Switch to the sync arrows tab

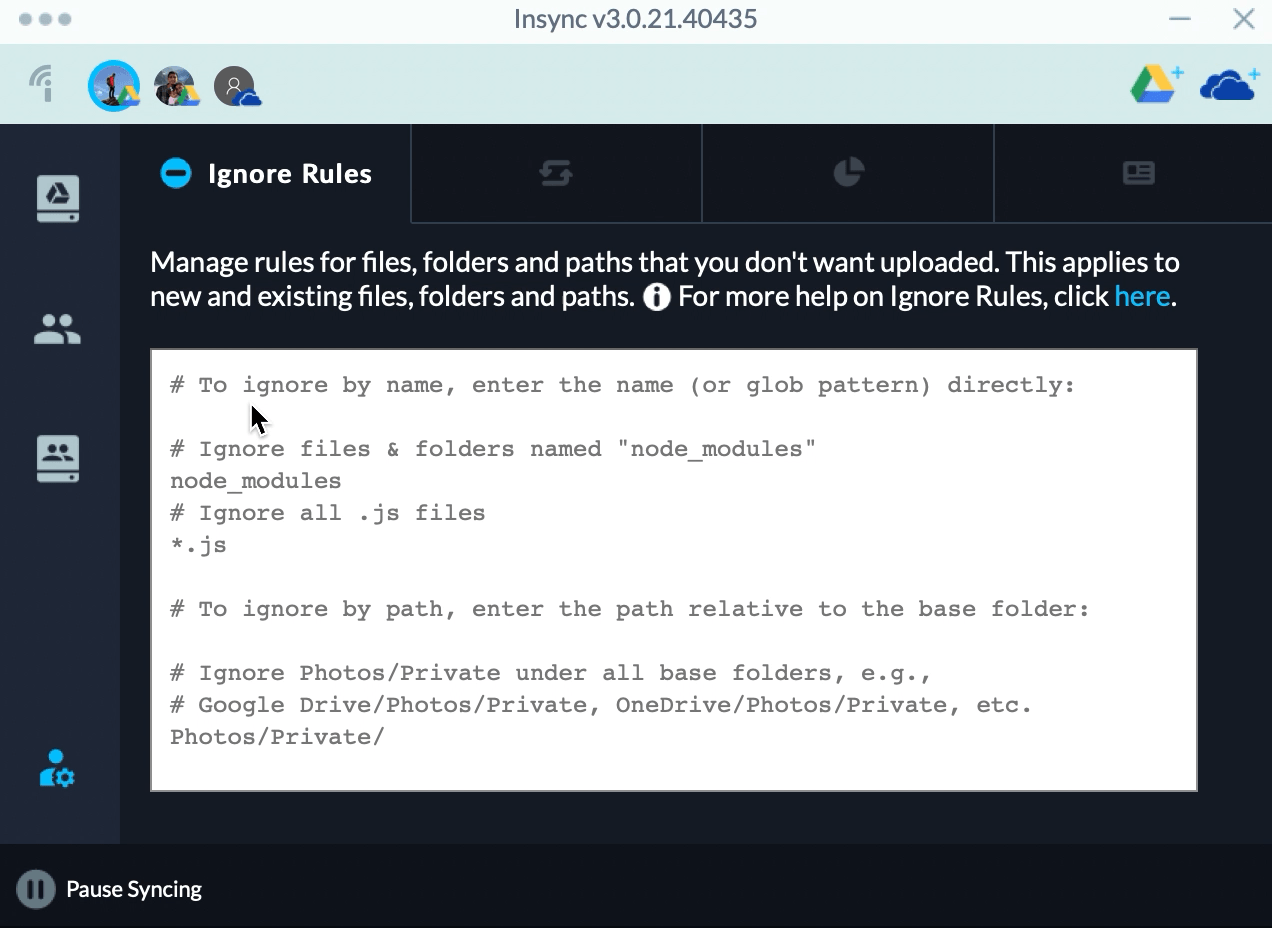click(x=556, y=174)
